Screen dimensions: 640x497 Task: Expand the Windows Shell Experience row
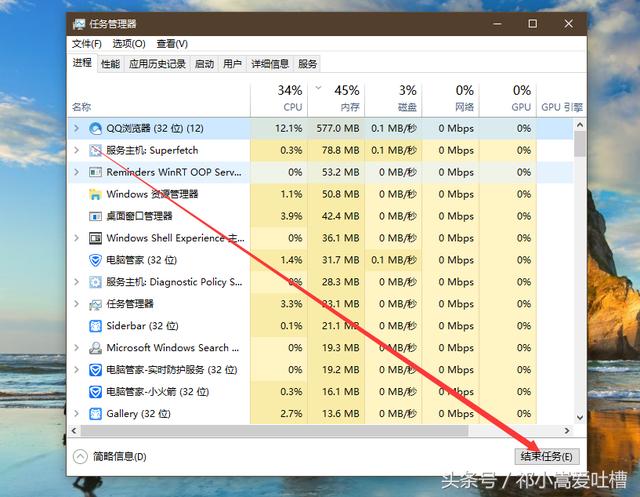(x=76, y=238)
